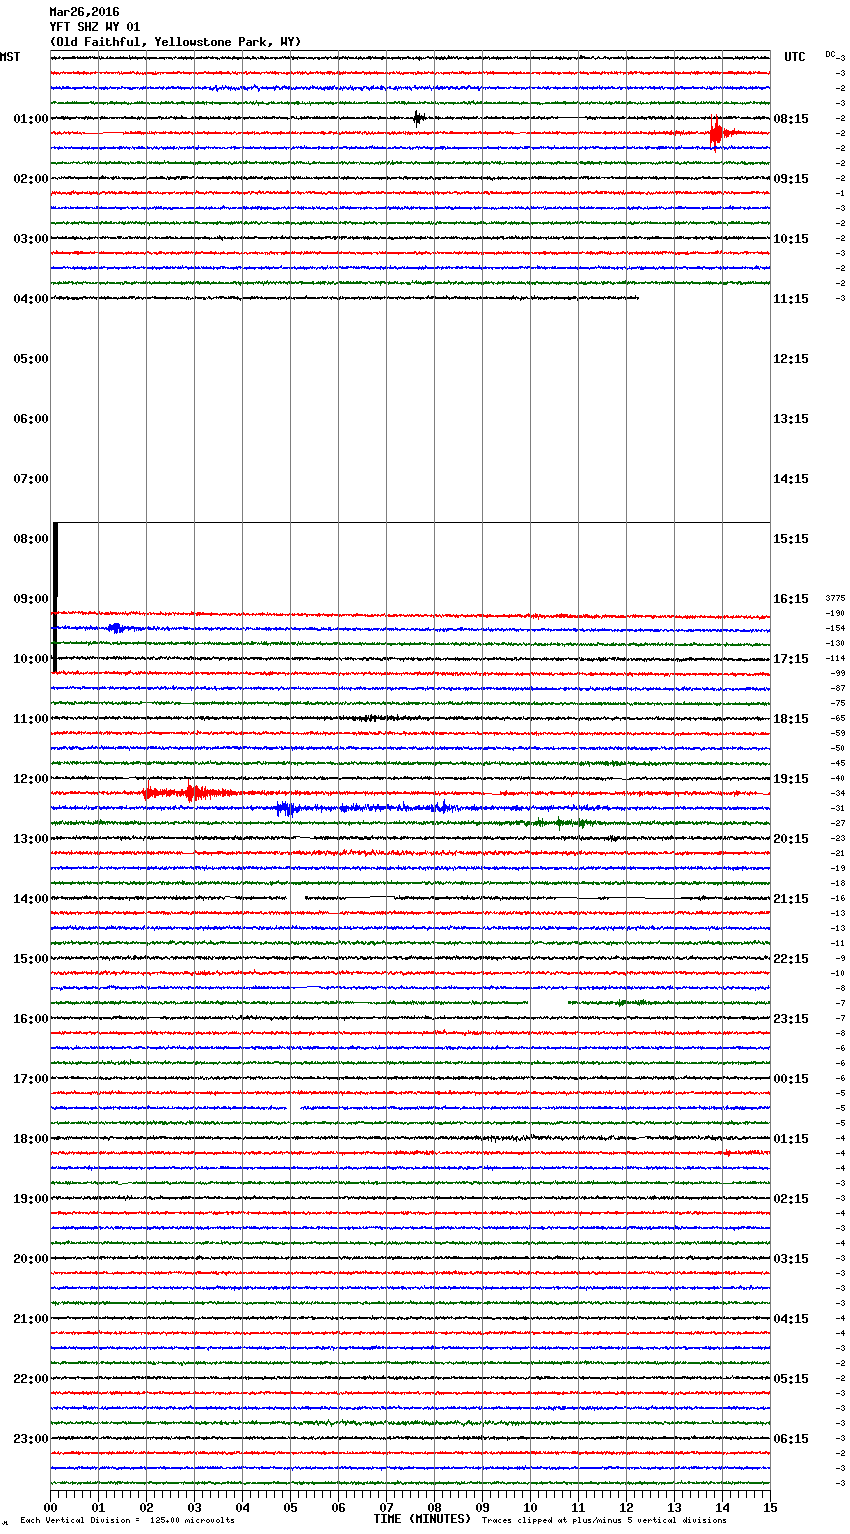850x1534 pixels.
Task: Click the DC offset value -75
Action: 837,703
